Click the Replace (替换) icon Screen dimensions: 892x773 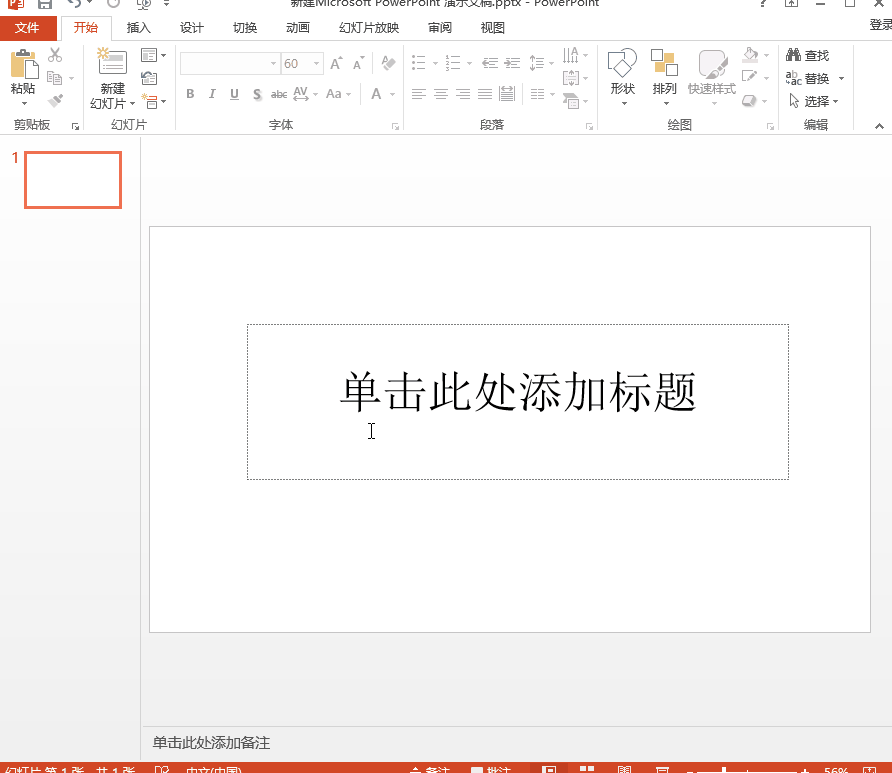click(x=807, y=78)
